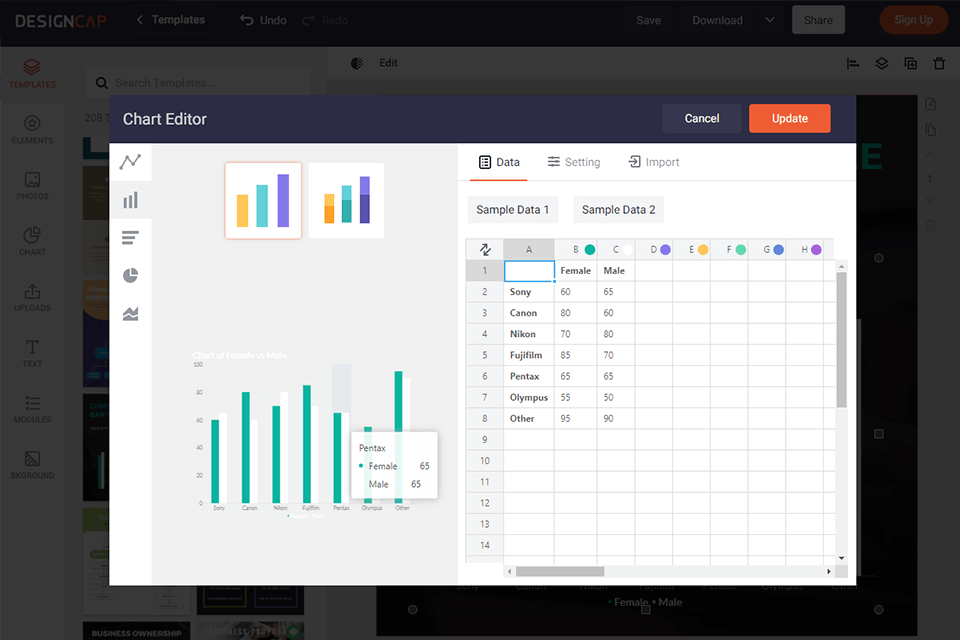Open the Setting tab
960x640 pixels.
574,162
